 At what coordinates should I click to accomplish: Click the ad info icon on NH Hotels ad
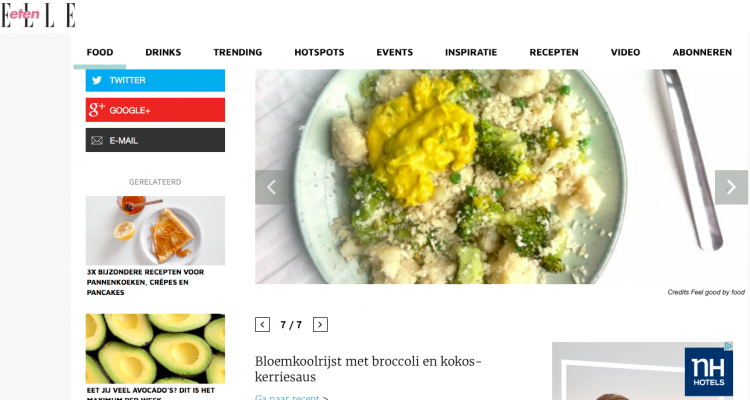[728, 346]
